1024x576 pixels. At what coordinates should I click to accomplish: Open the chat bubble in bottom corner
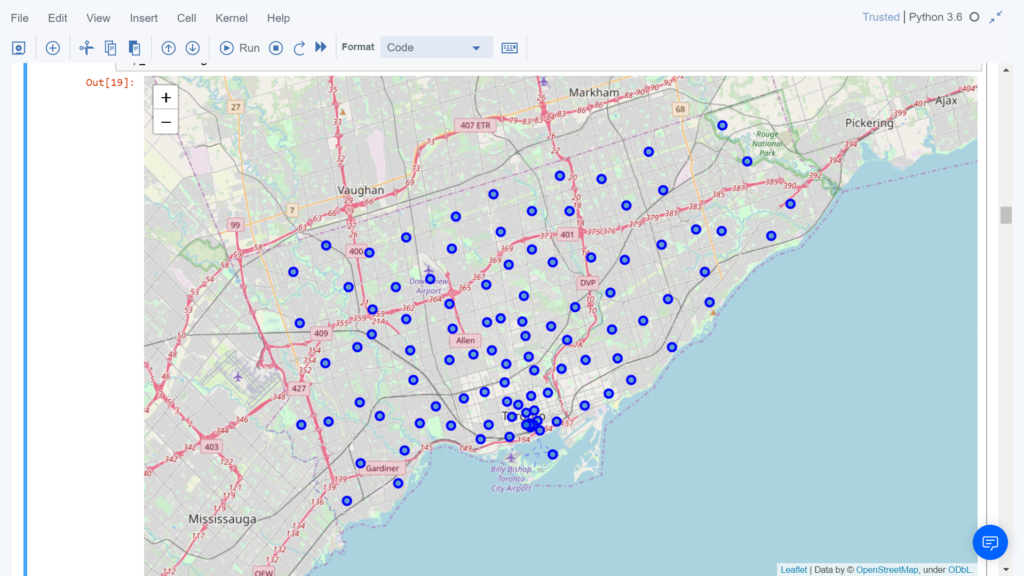click(x=990, y=542)
